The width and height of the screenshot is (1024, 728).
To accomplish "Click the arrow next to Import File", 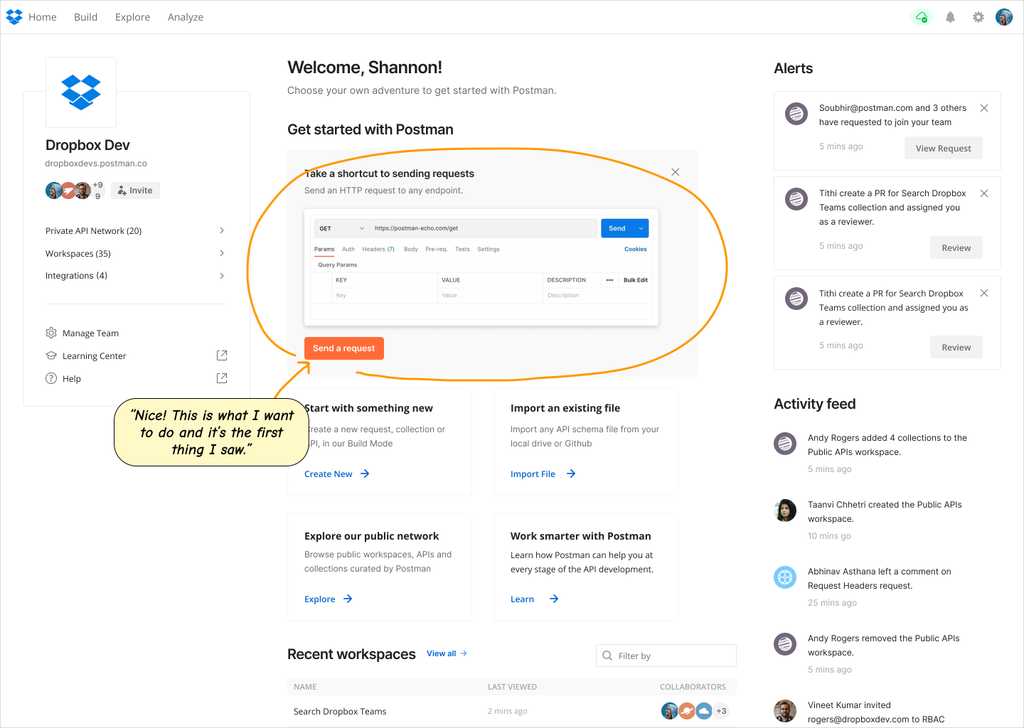I will coord(571,474).
